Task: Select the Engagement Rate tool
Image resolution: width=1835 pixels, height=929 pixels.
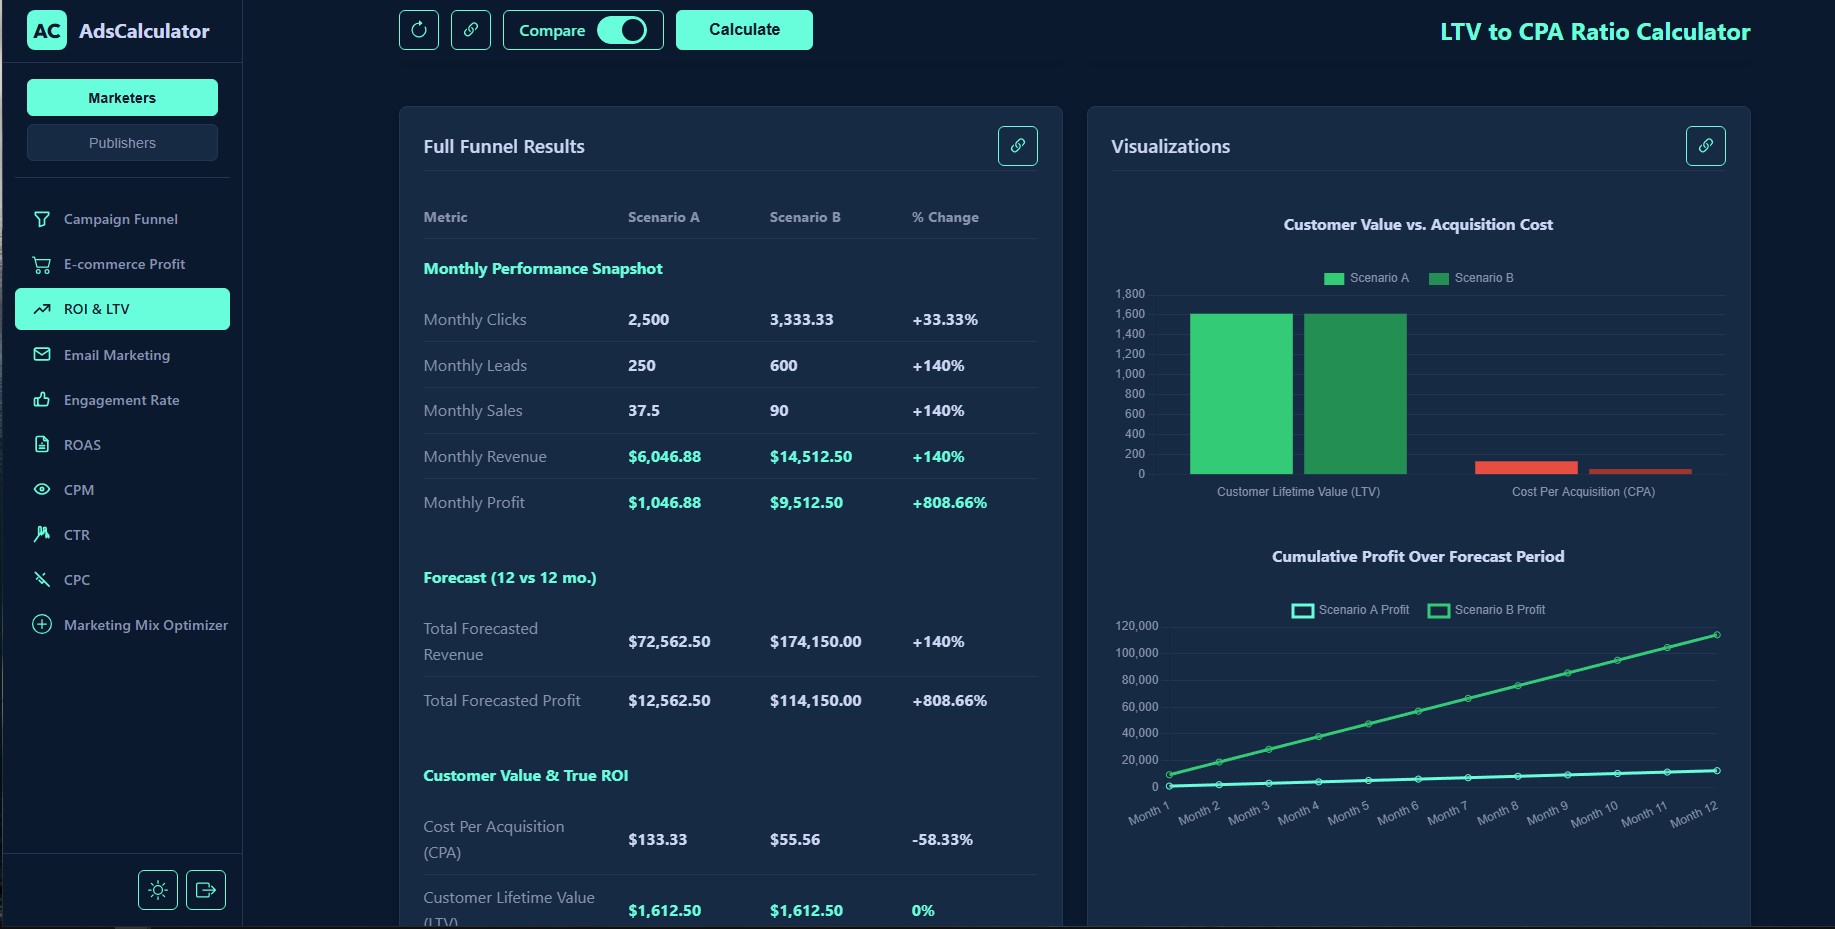Action: pyautogui.click(x=121, y=400)
